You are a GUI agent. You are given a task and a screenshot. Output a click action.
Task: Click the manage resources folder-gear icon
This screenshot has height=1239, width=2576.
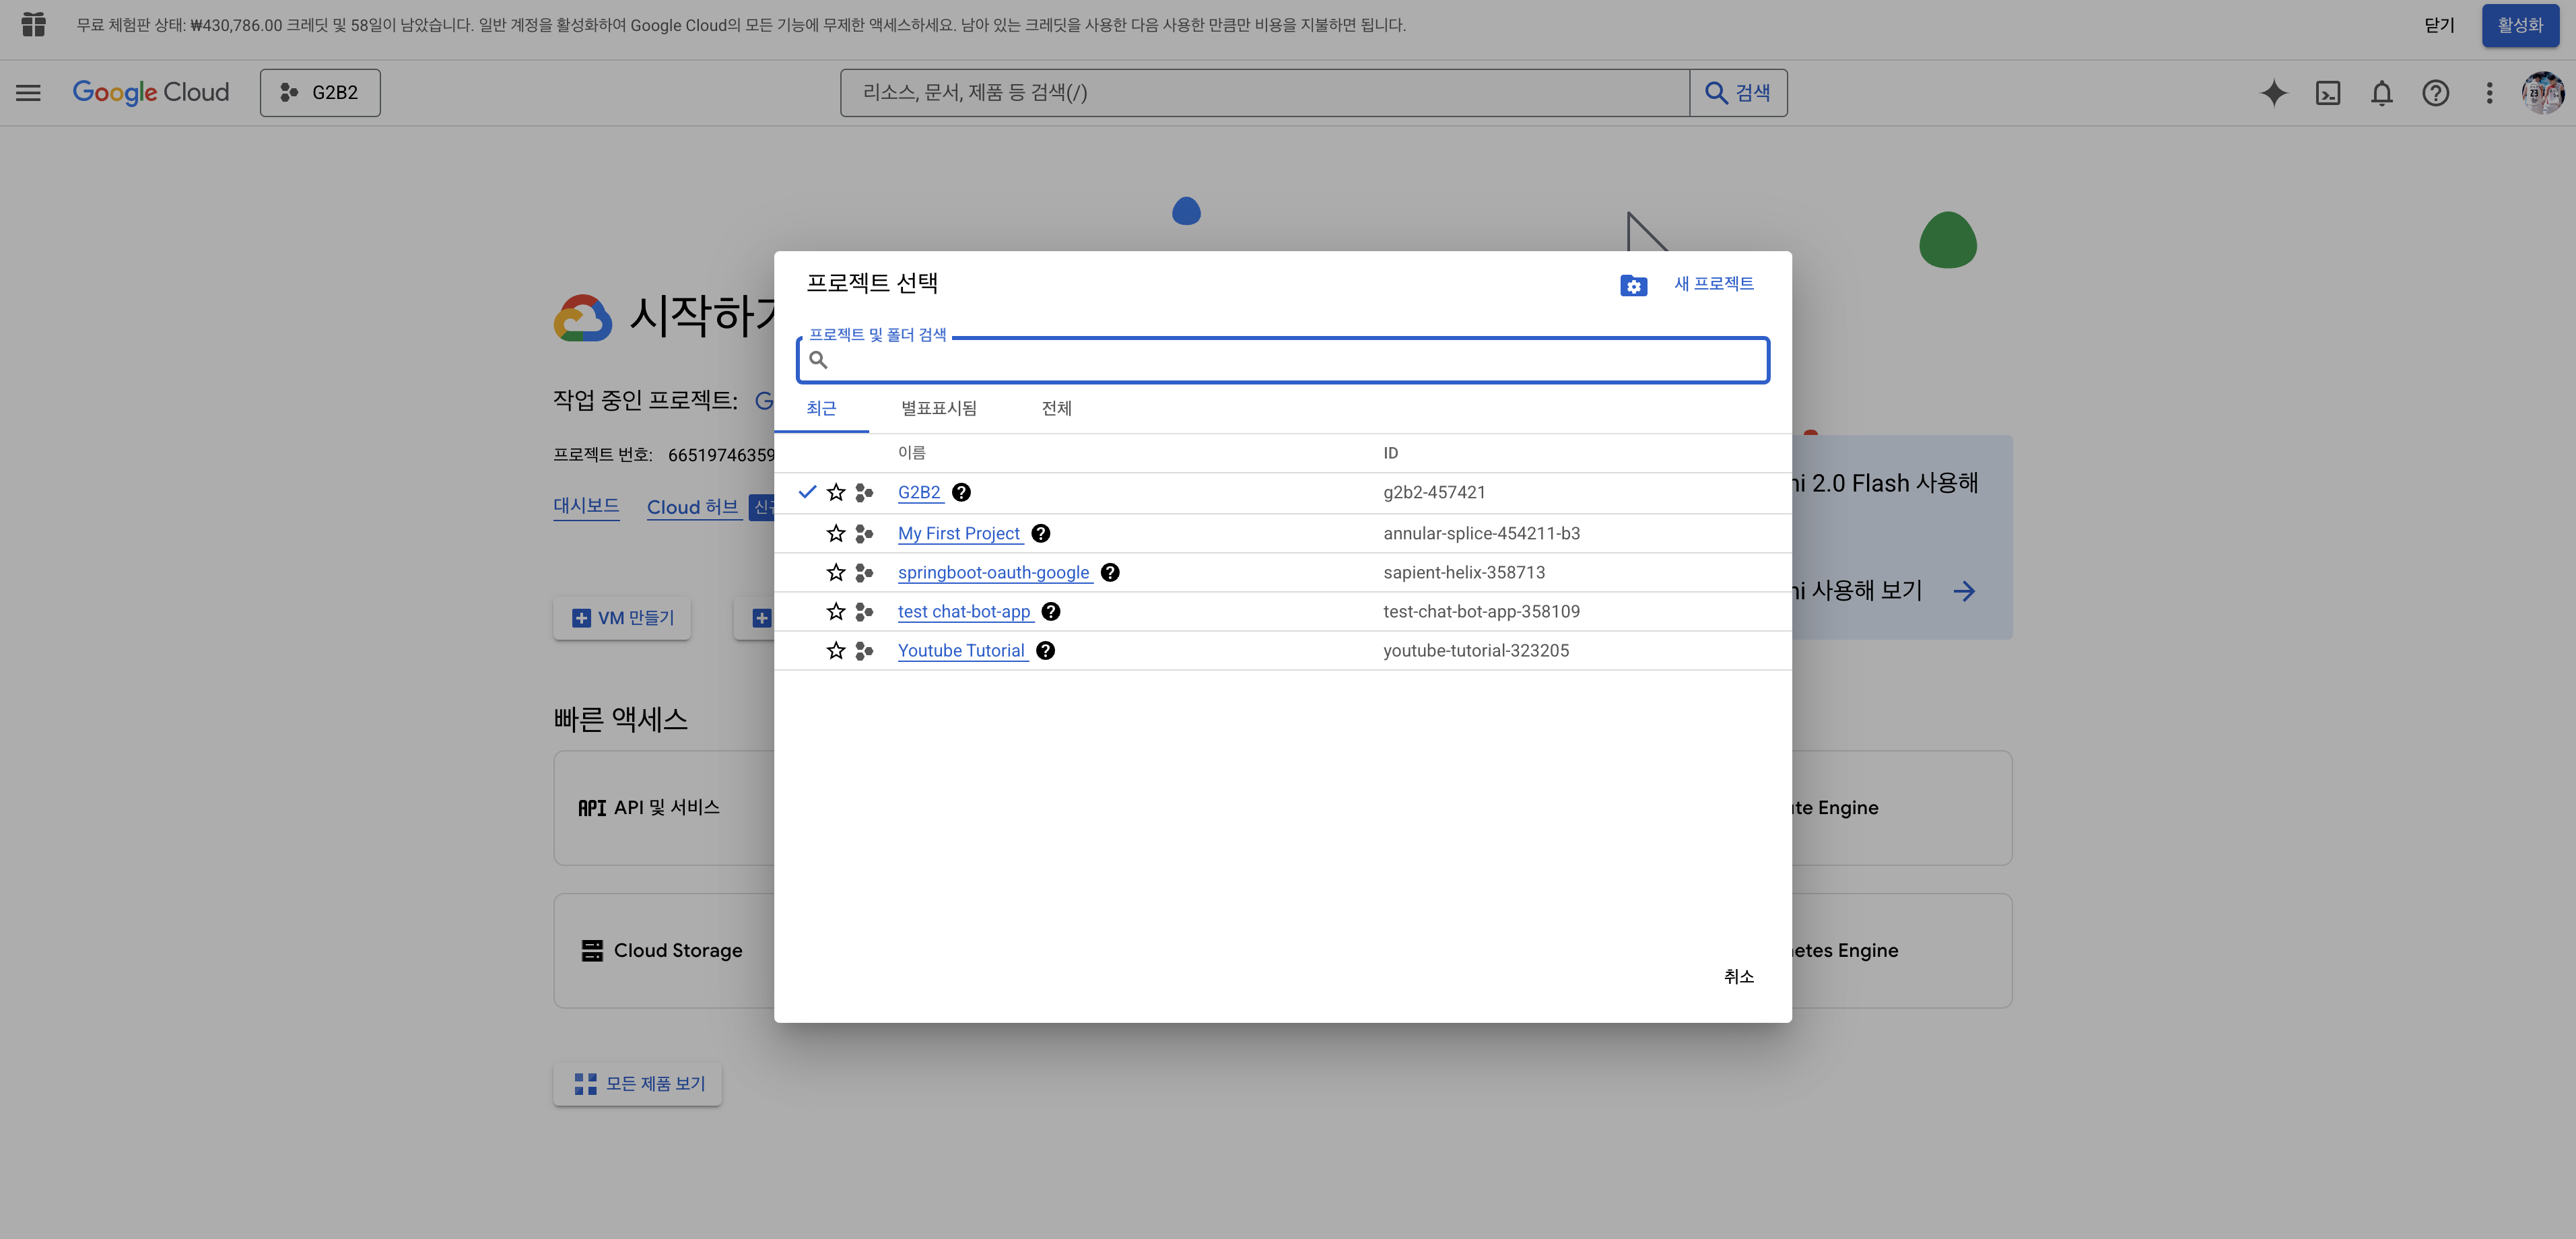pyautogui.click(x=1633, y=285)
